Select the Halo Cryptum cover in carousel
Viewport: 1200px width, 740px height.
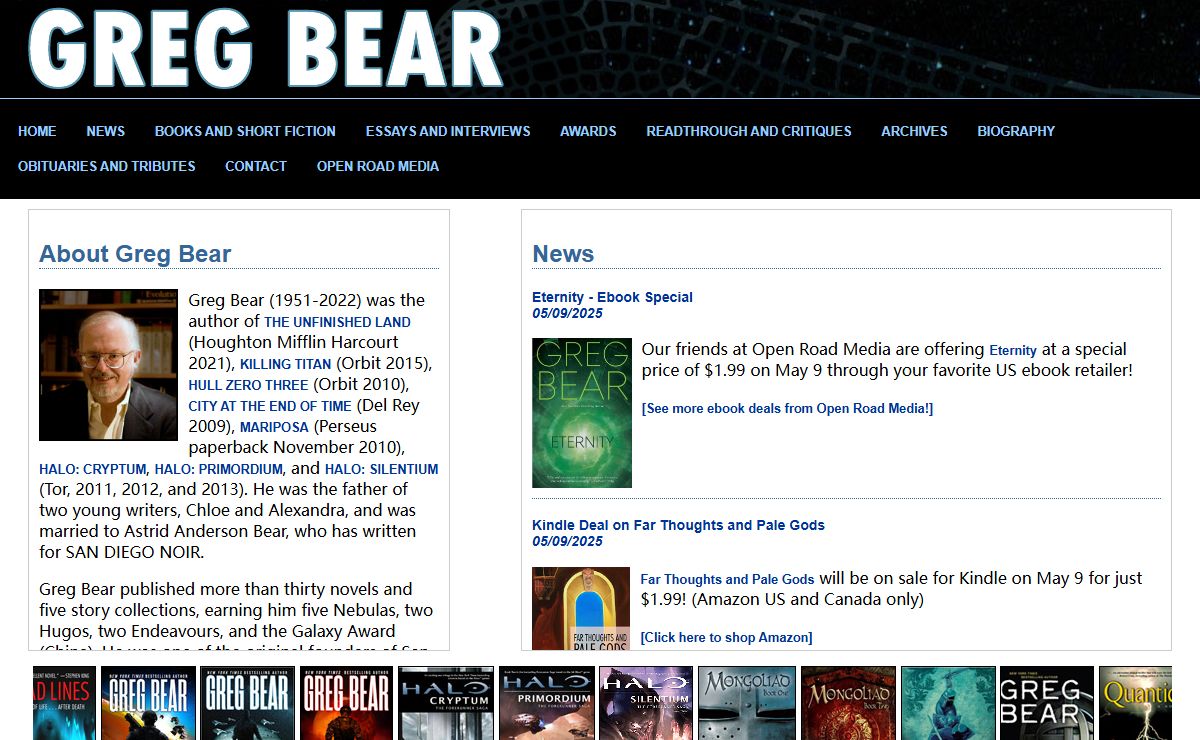coord(446,703)
